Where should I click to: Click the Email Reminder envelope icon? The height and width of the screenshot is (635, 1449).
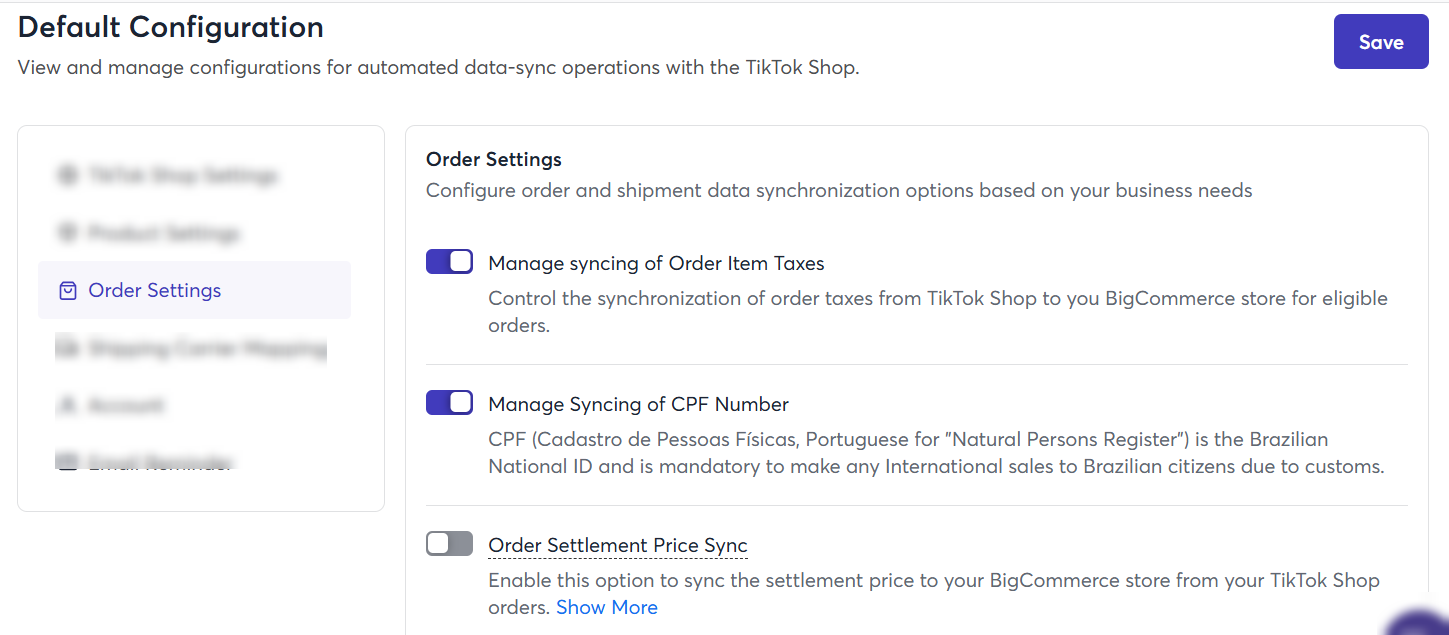click(x=68, y=462)
